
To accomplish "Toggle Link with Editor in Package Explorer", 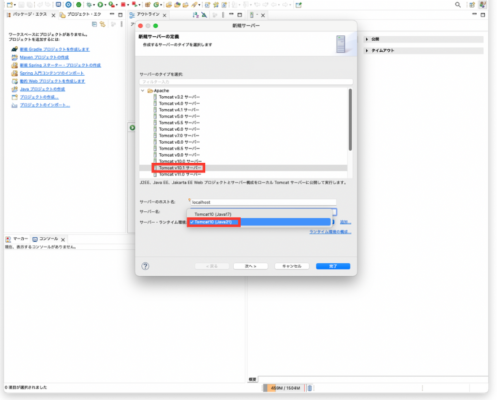I will pyautogui.click(x=103, y=24).
